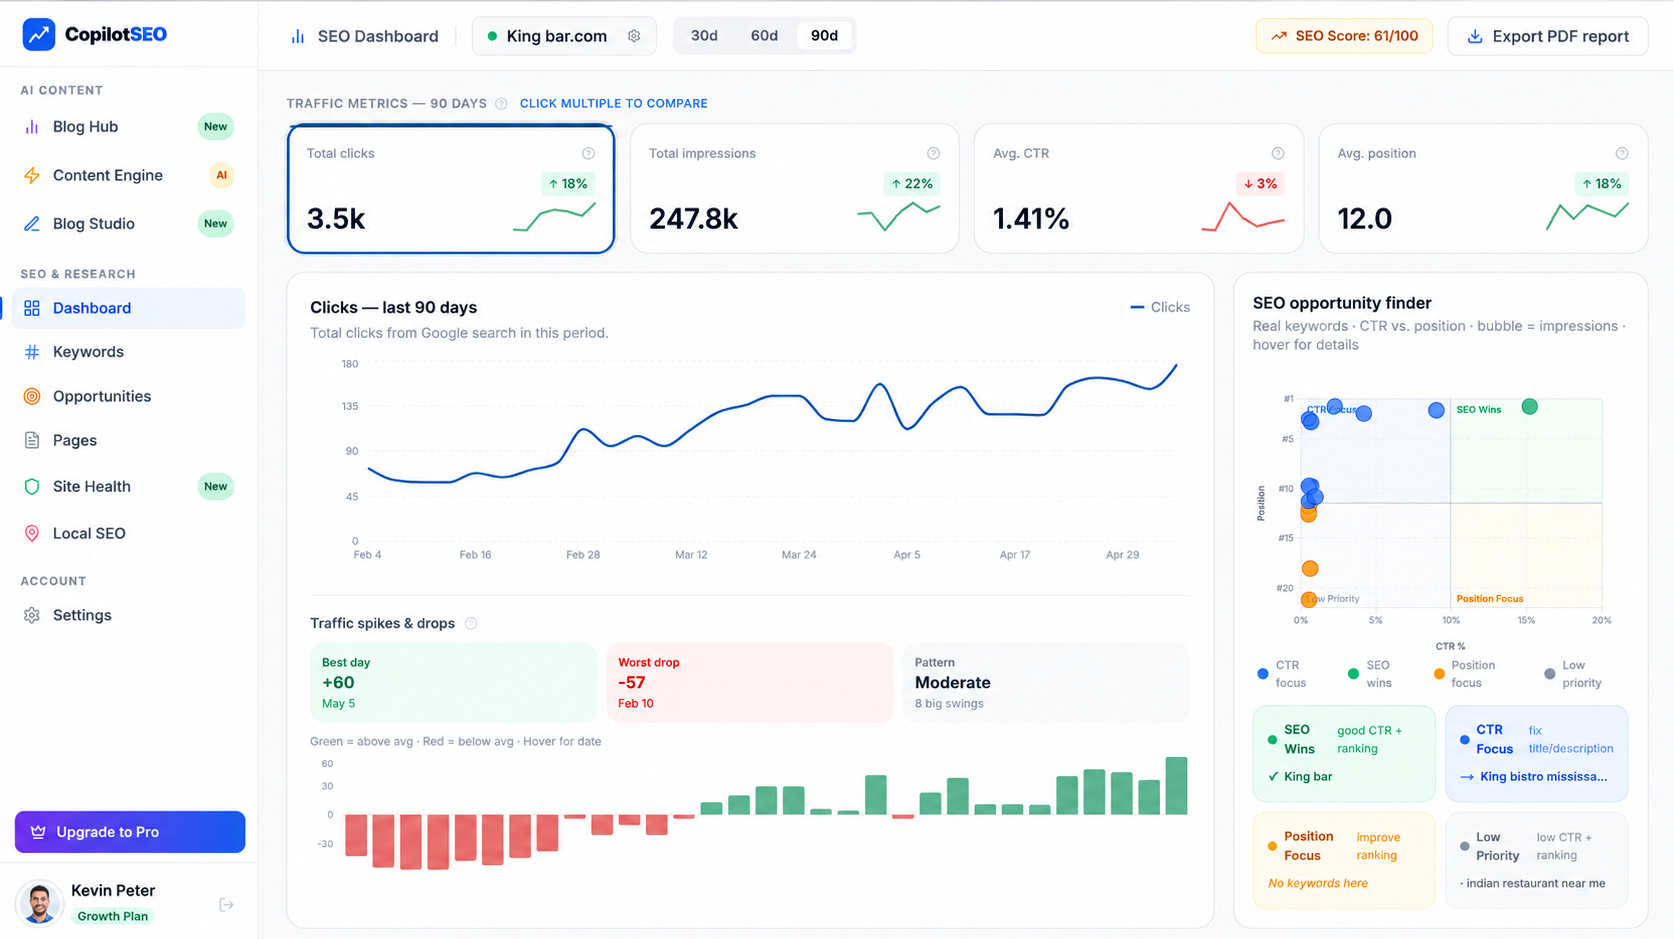Click the Position Focus quadrant card
The height and width of the screenshot is (939, 1674).
click(x=1344, y=860)
